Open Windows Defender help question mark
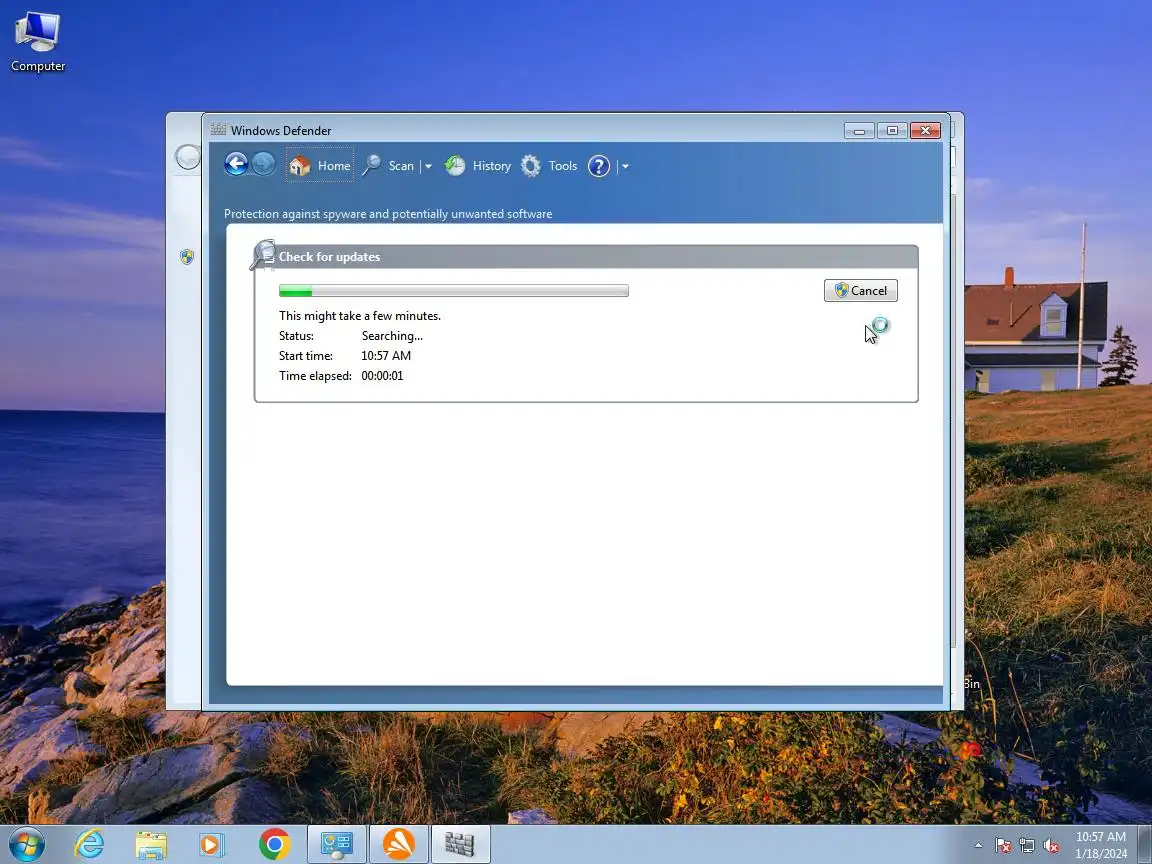The height and width of the screenshot is (864, 1152). click(599, 166)
